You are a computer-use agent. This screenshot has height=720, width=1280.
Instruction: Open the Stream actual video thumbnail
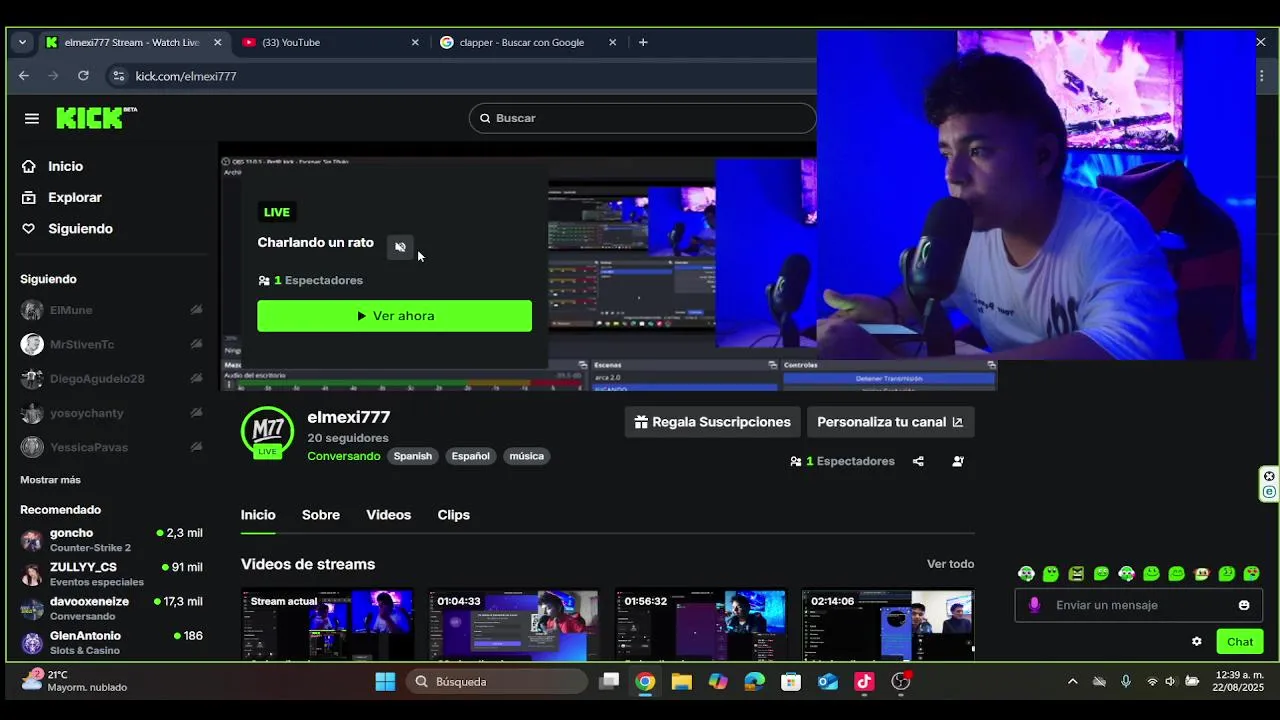point(327,624)
